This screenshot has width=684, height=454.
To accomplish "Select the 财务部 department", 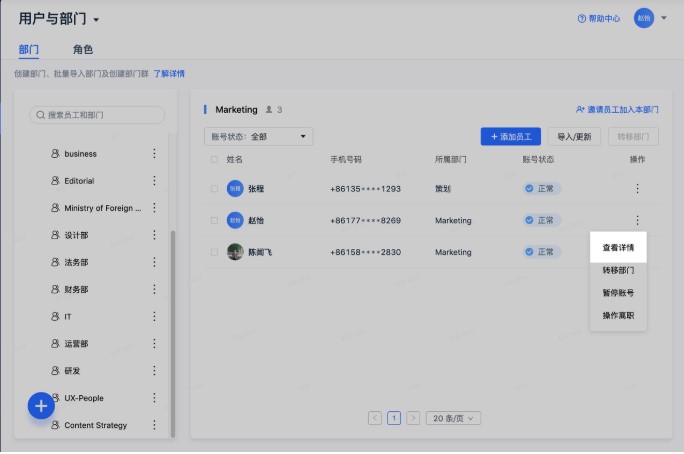I will click(76, 289).
